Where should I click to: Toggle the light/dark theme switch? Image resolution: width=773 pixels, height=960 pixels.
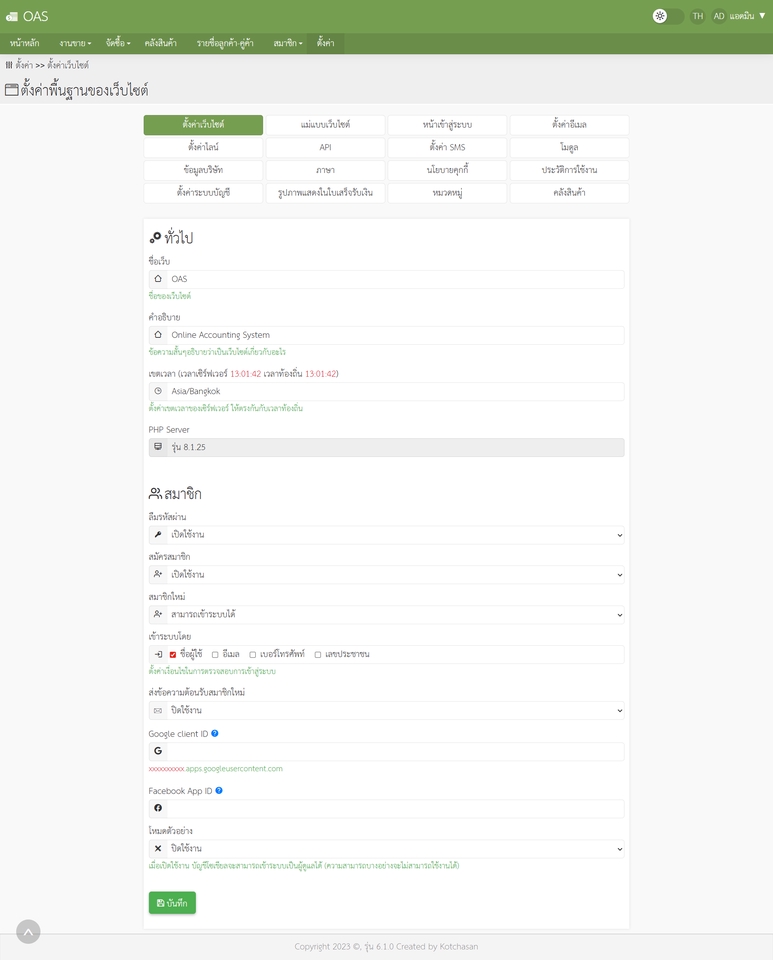pyautogui.click(x=668, y=17)
